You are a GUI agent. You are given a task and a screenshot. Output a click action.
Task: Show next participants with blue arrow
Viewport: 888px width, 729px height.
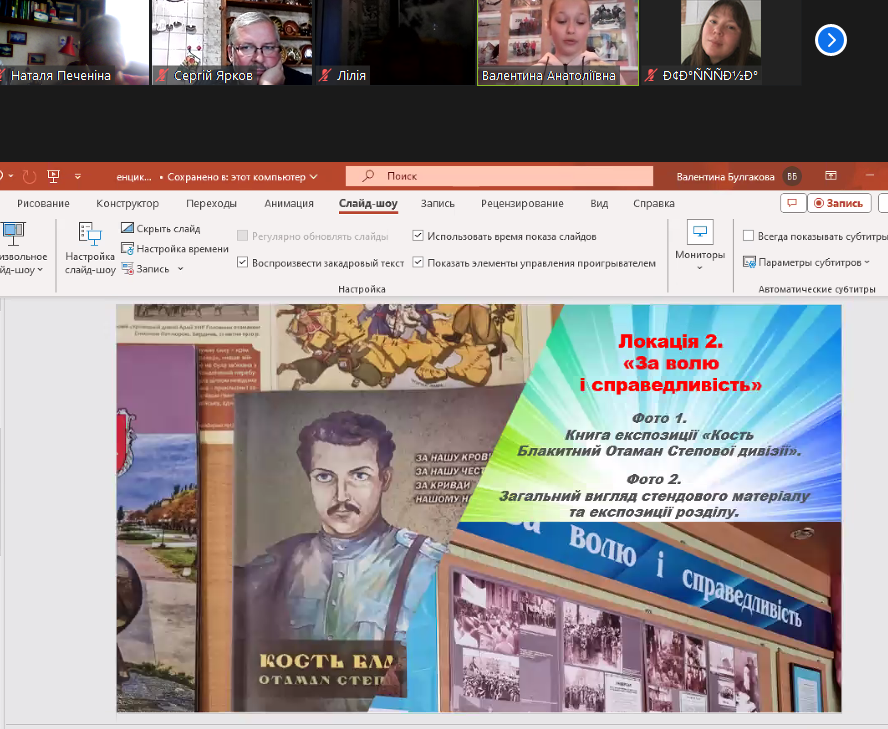831,40
